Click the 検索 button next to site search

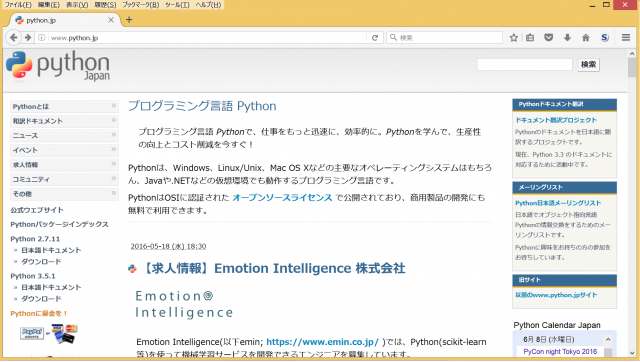(589, 64)
